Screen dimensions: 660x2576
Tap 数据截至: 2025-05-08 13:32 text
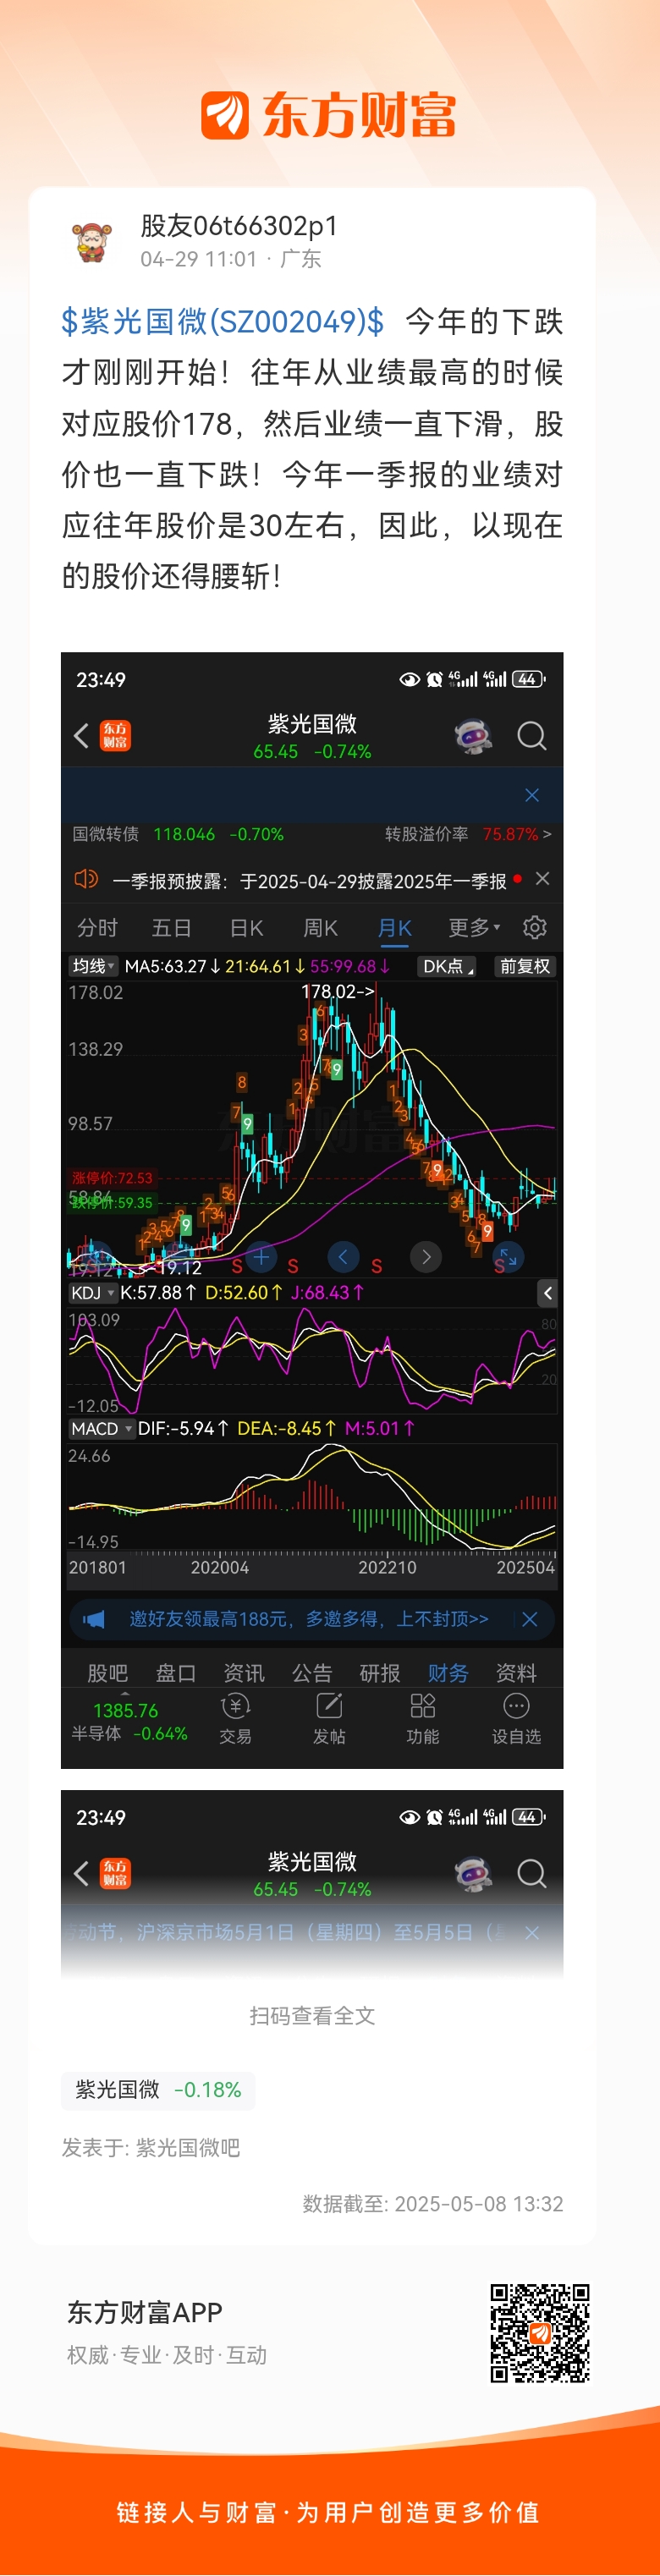pos(433,2204)
